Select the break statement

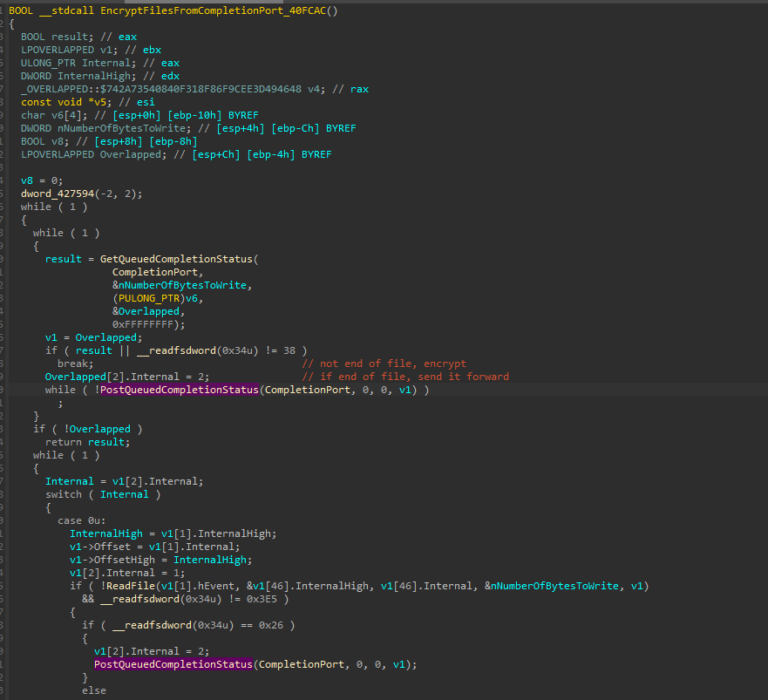pyautogui.click(x=72, y=364)
